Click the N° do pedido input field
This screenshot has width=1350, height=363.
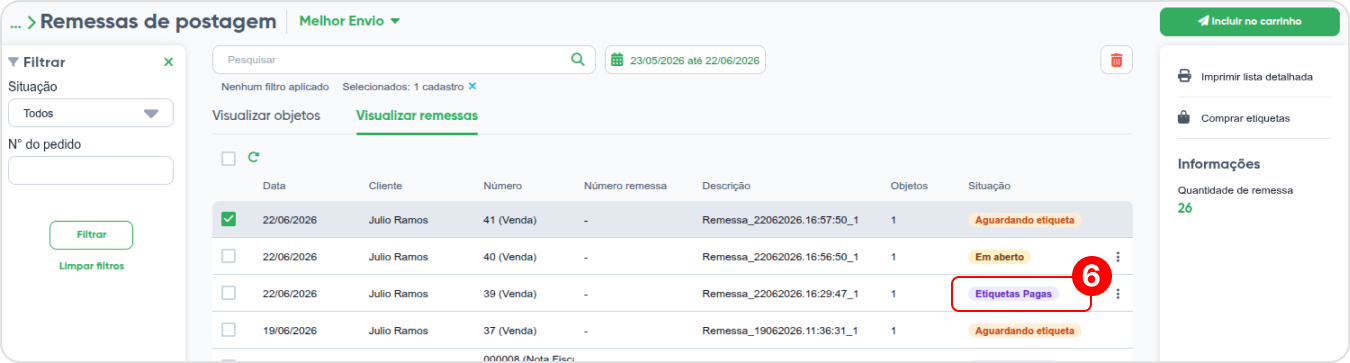coord(91,171)
